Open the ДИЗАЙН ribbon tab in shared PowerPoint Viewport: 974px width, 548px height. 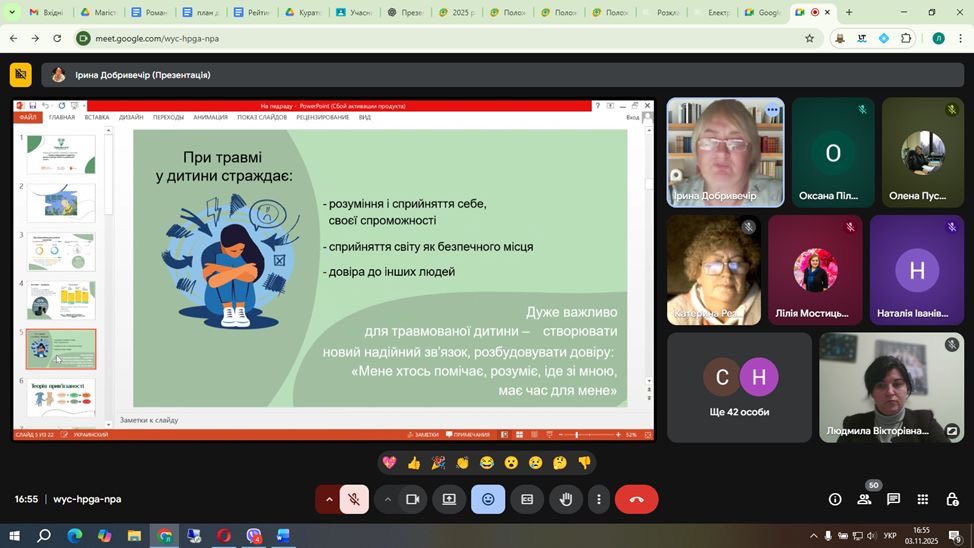[x=131, y=117]
